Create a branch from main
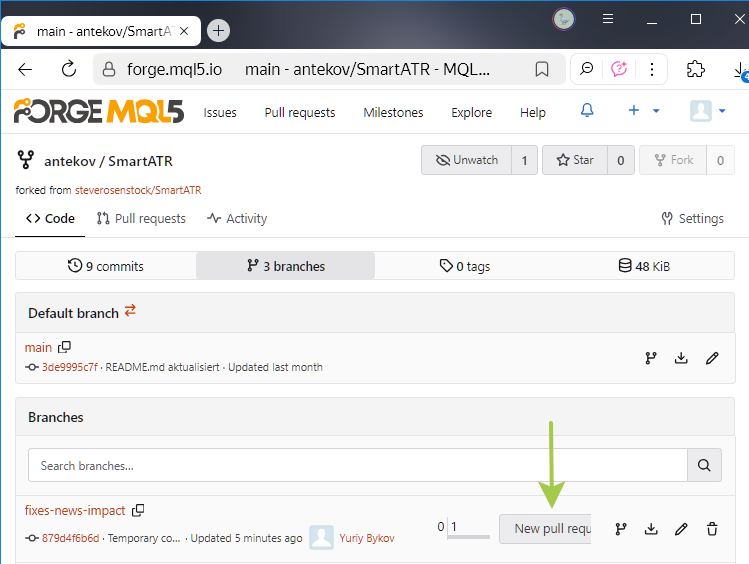The width and height of the screenshot is (749, 564). coord(651,358)
